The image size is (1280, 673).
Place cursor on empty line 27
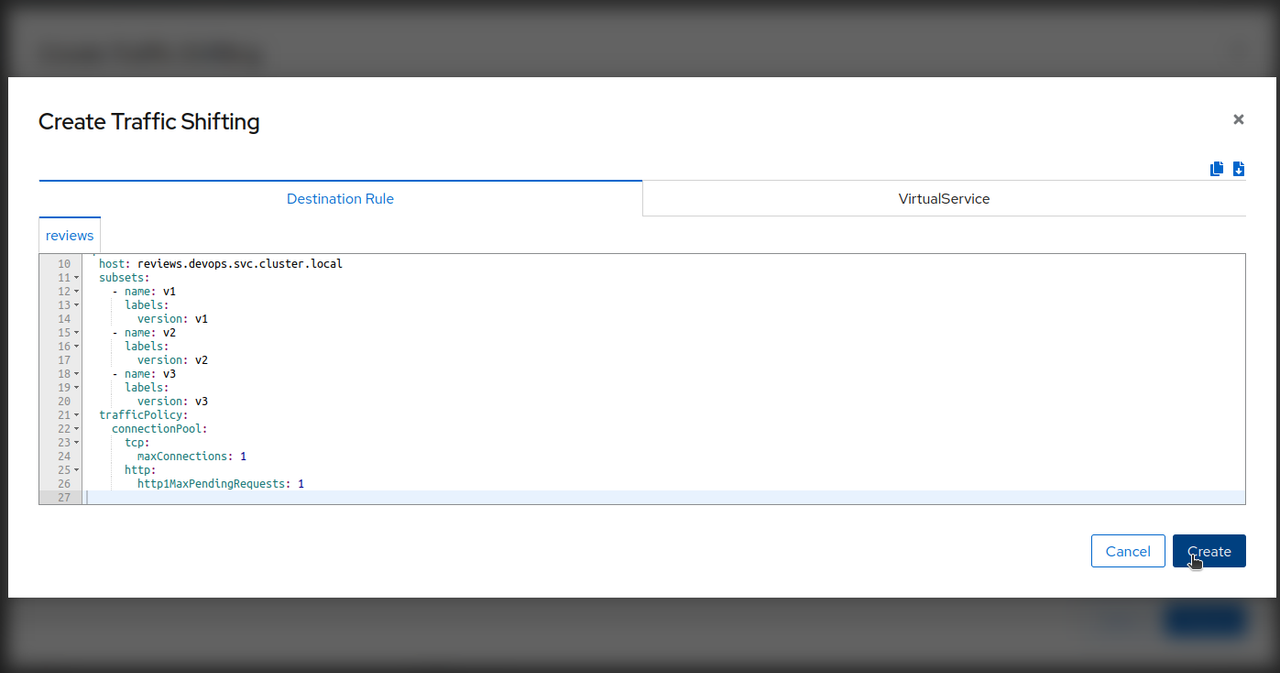click(665, 497)
